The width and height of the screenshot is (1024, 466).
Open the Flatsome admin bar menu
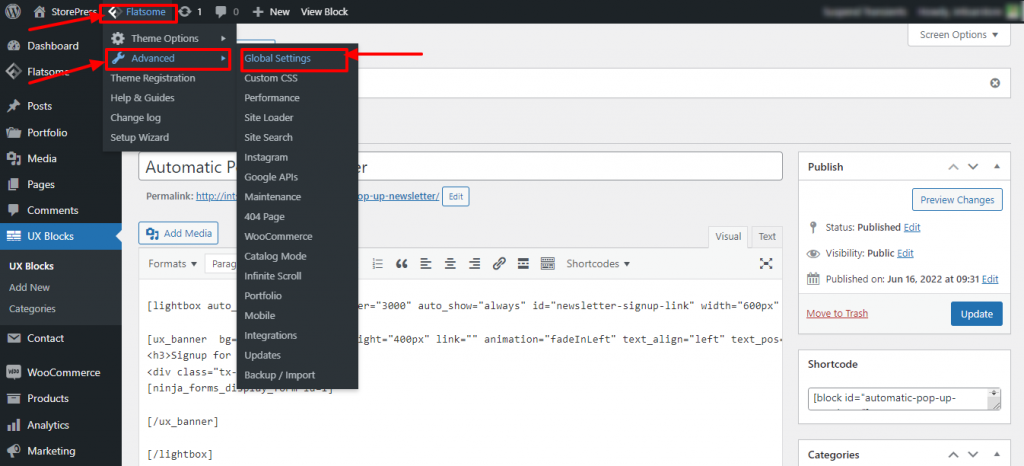pos(138,11)
